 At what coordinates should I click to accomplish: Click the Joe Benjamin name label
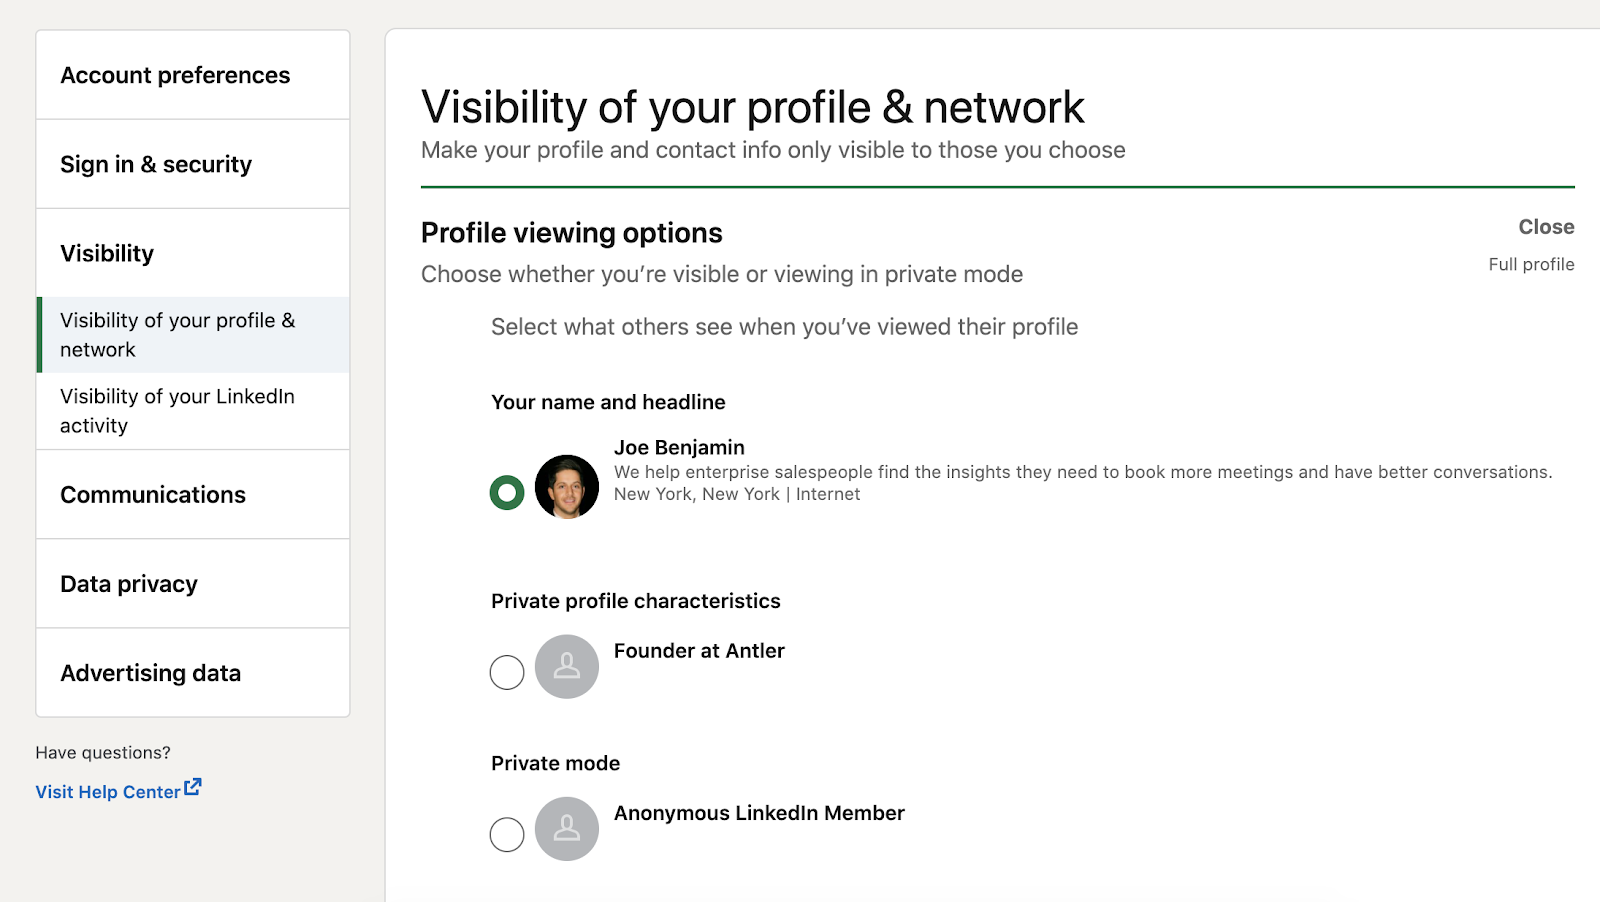point(679,448)
